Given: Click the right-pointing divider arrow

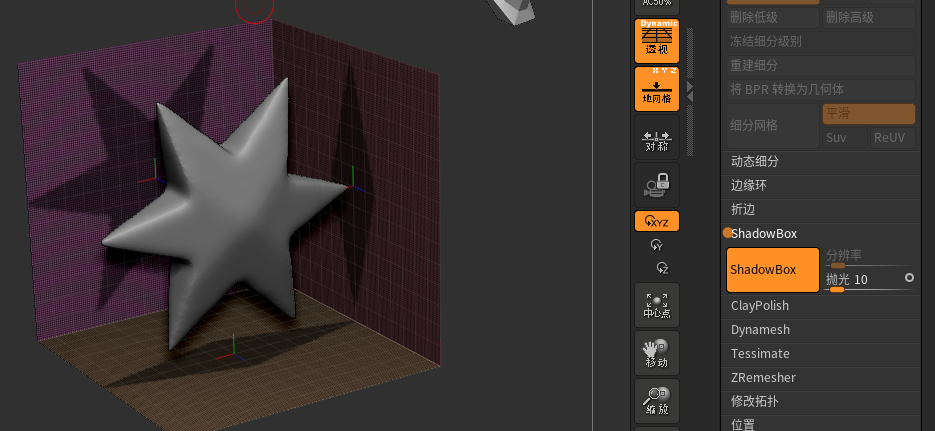Looking at the screenshot, I should click(x=690, y=86).
